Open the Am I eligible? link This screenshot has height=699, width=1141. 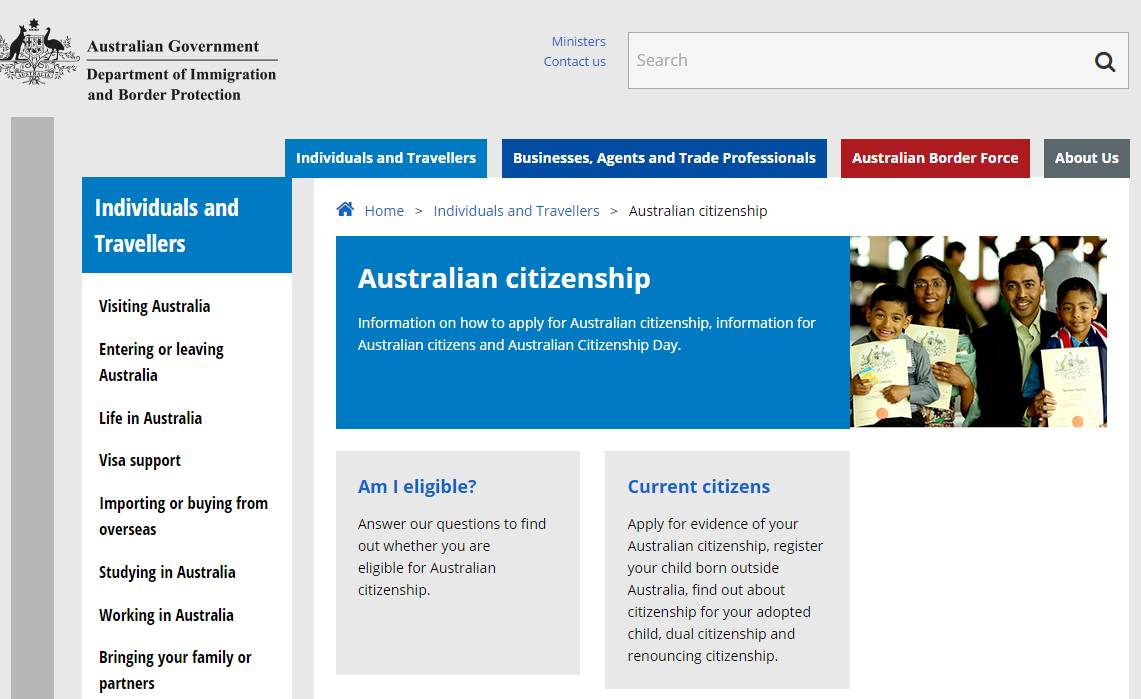417,487
